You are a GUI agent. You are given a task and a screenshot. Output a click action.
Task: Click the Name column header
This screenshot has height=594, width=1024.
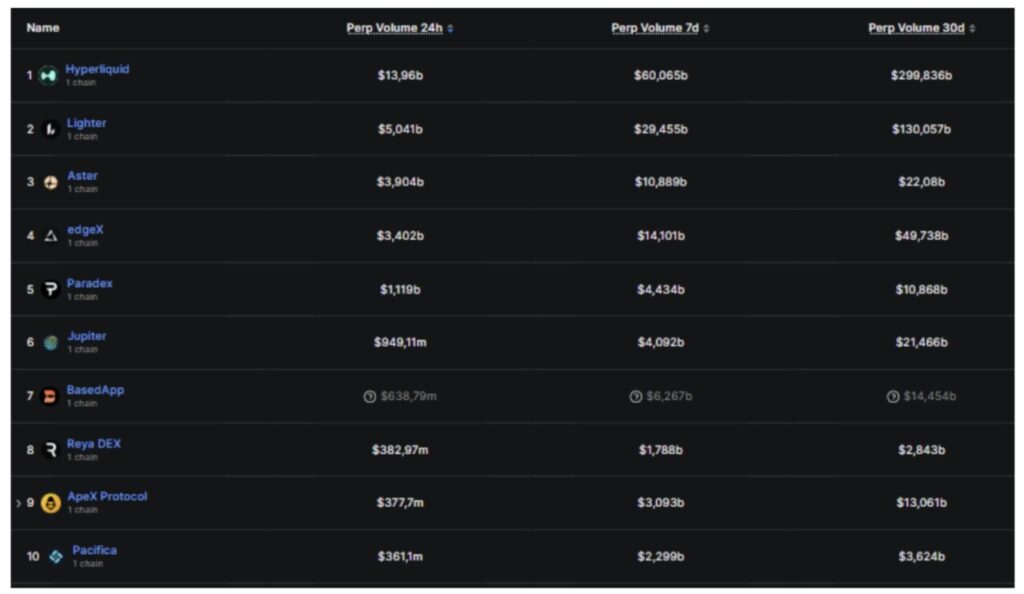point(43,28)
